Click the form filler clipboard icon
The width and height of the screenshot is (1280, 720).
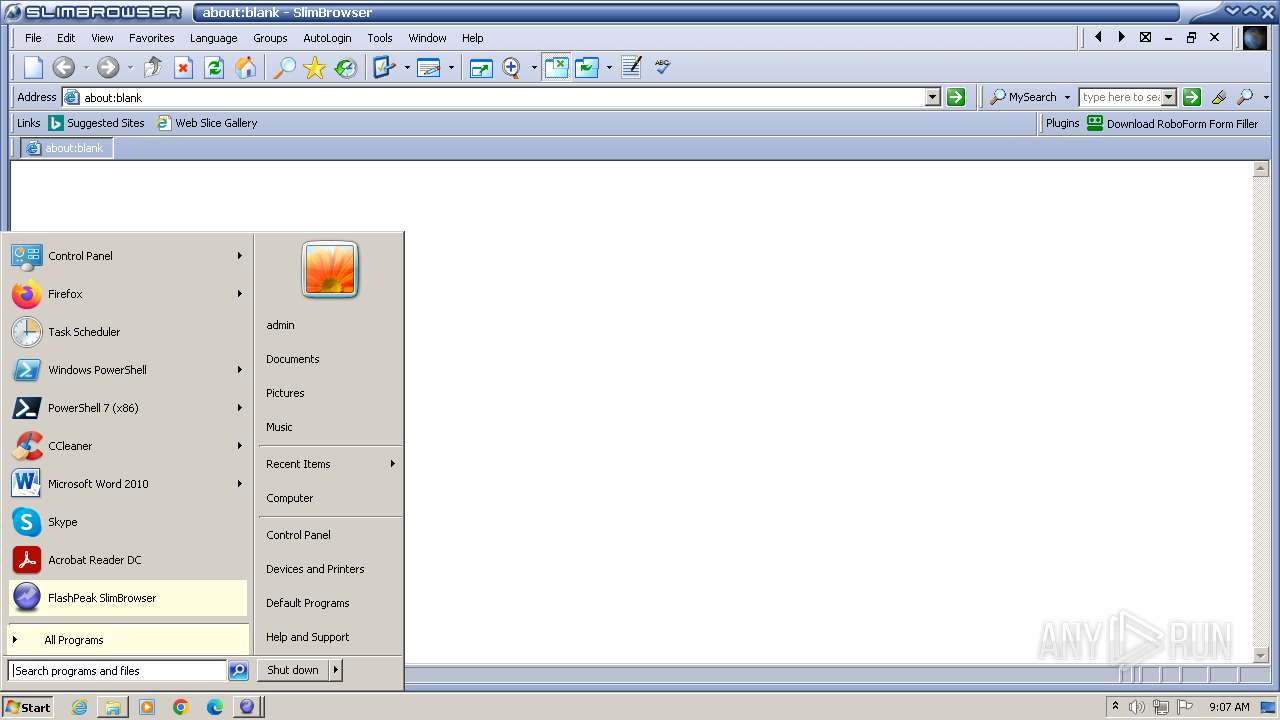pyautogui.click(x=384, y=67)
